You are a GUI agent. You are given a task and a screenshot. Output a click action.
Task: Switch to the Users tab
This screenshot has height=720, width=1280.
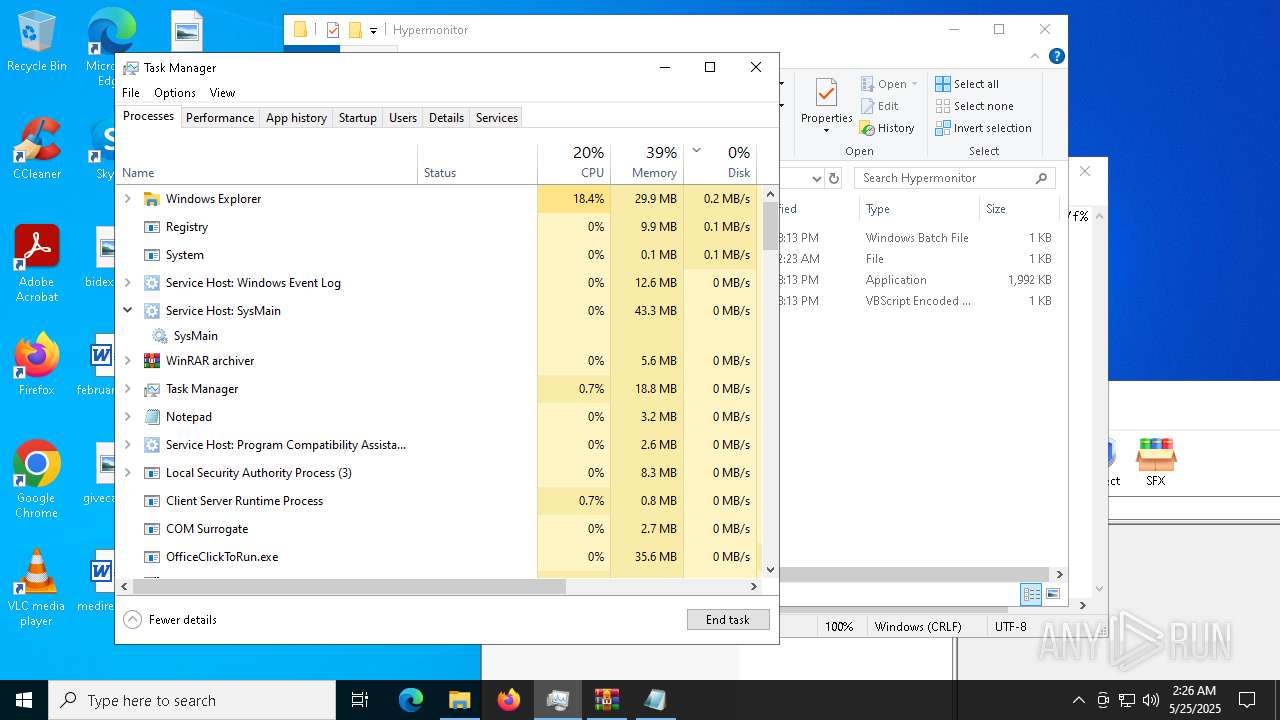403,118
